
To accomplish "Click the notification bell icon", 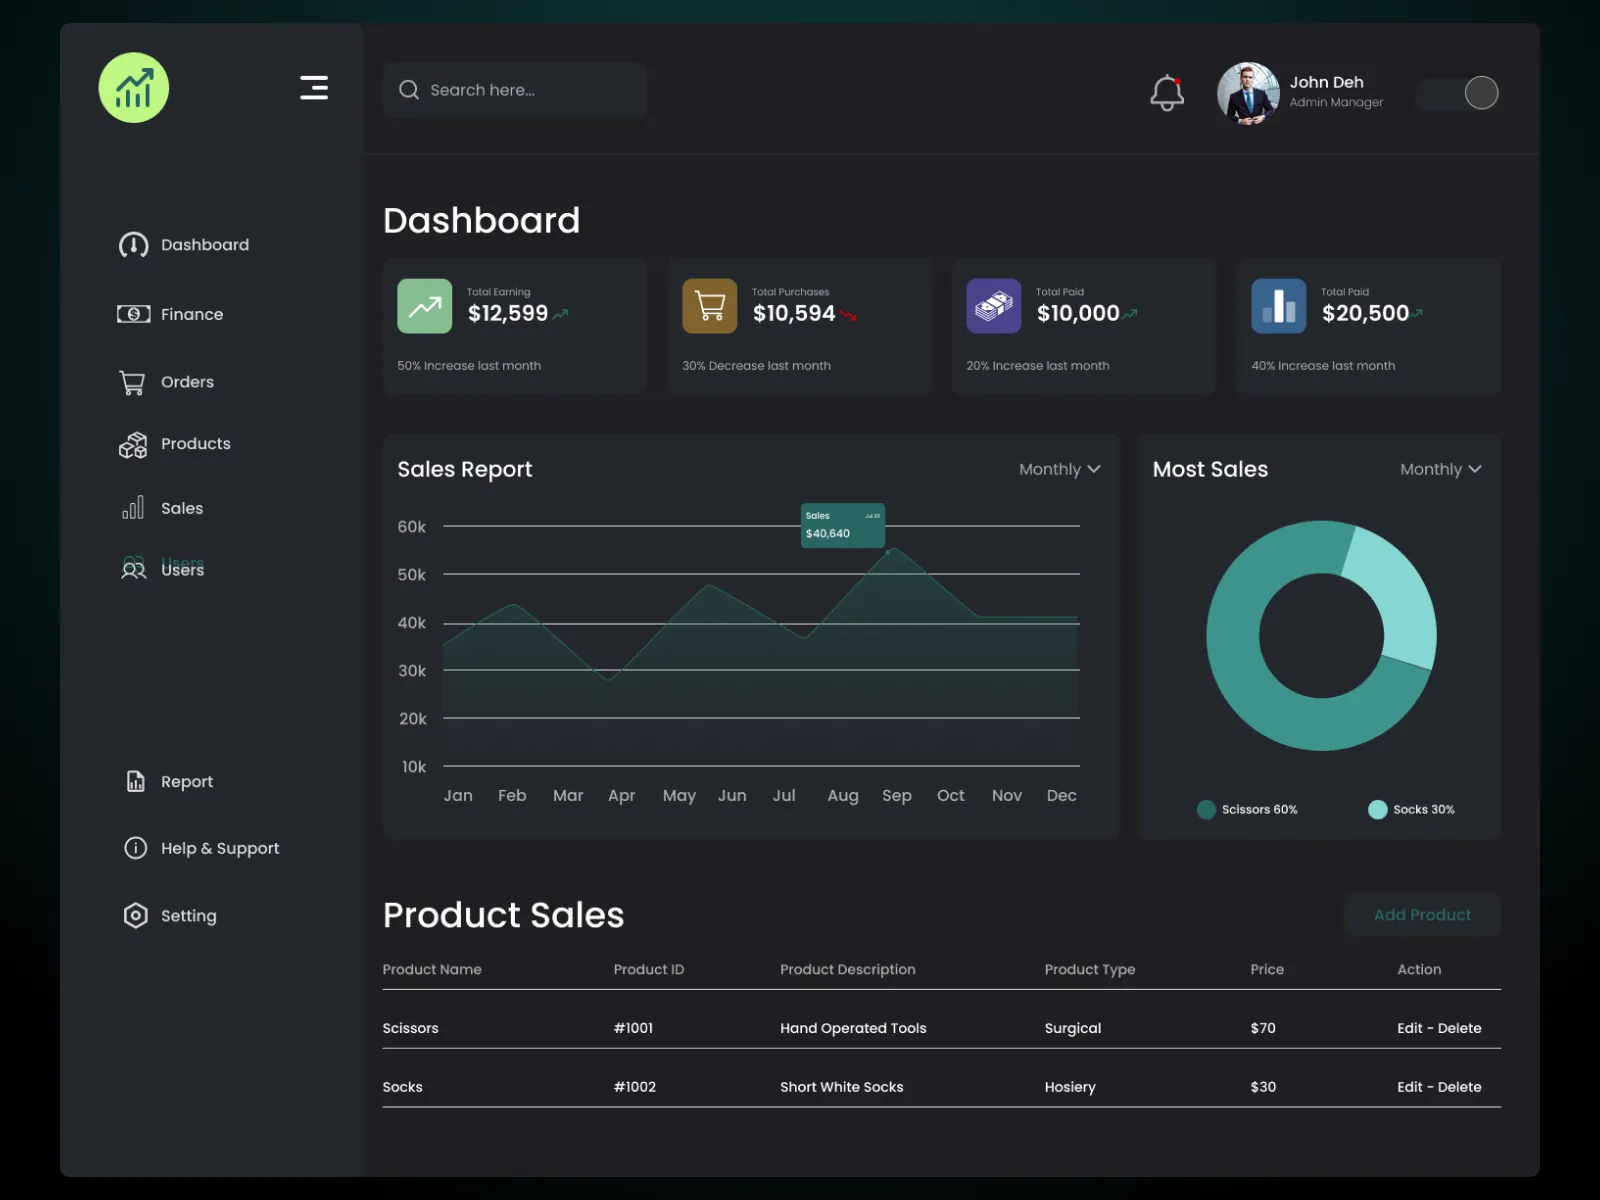I will pyautogui.click(x=1167, y=92).
